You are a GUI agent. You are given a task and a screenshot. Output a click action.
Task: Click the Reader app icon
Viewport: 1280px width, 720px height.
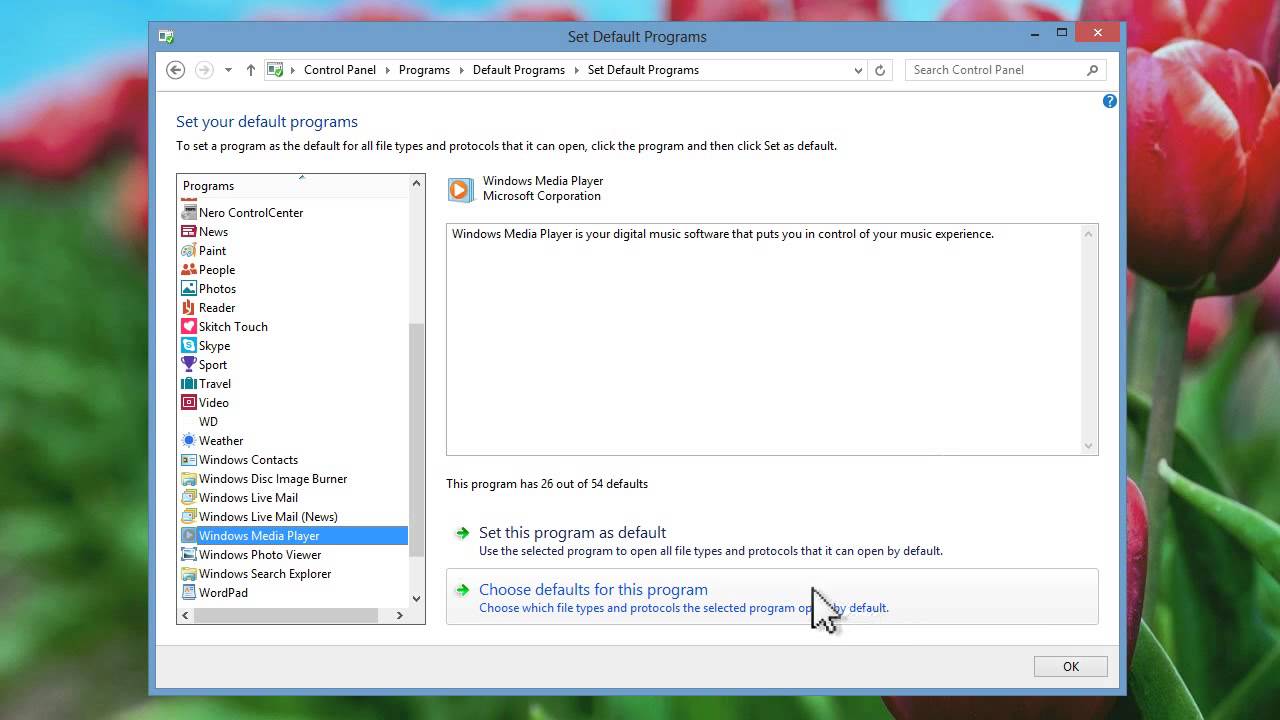click(189, 307)
